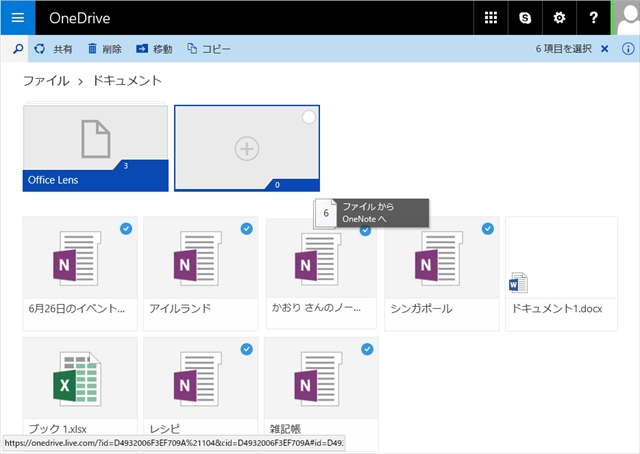Click the OneDrive title in header
Screen dimensions: 640x454
point(80,18)
